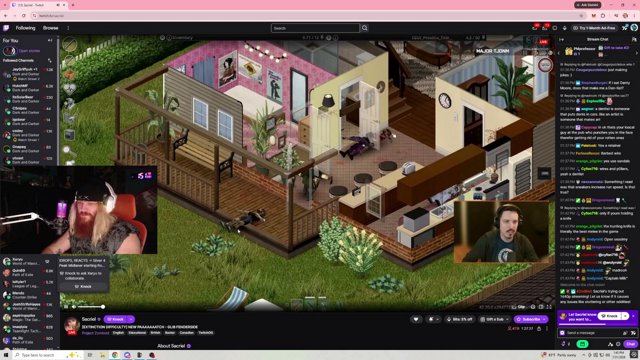Open the whispers icon in top bar
The height and width of the screenshot is (360, 640).
click(555, 28)
